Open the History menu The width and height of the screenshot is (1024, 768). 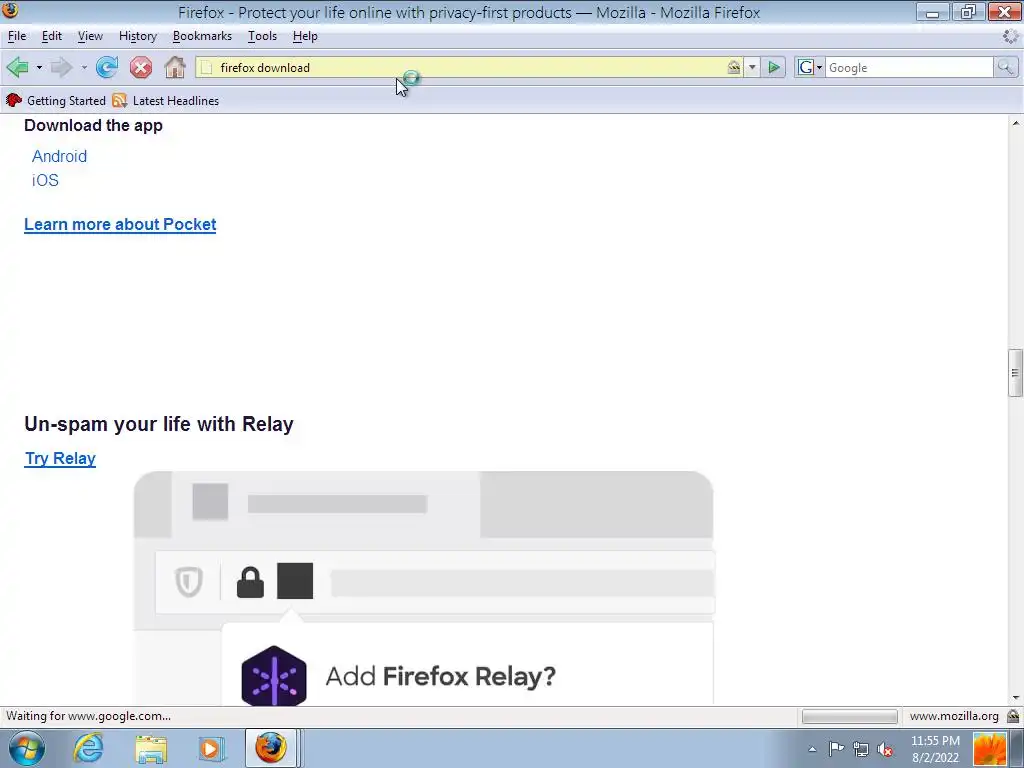point(138,36)
